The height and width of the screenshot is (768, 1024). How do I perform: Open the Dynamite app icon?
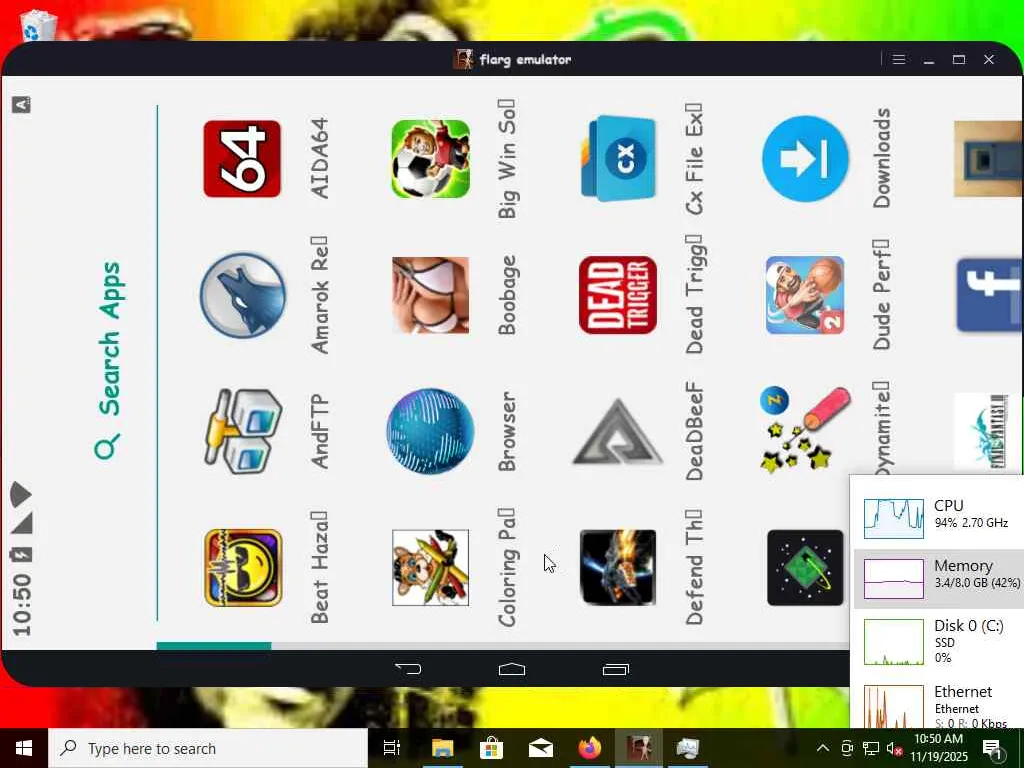click(x=805, y=429)
